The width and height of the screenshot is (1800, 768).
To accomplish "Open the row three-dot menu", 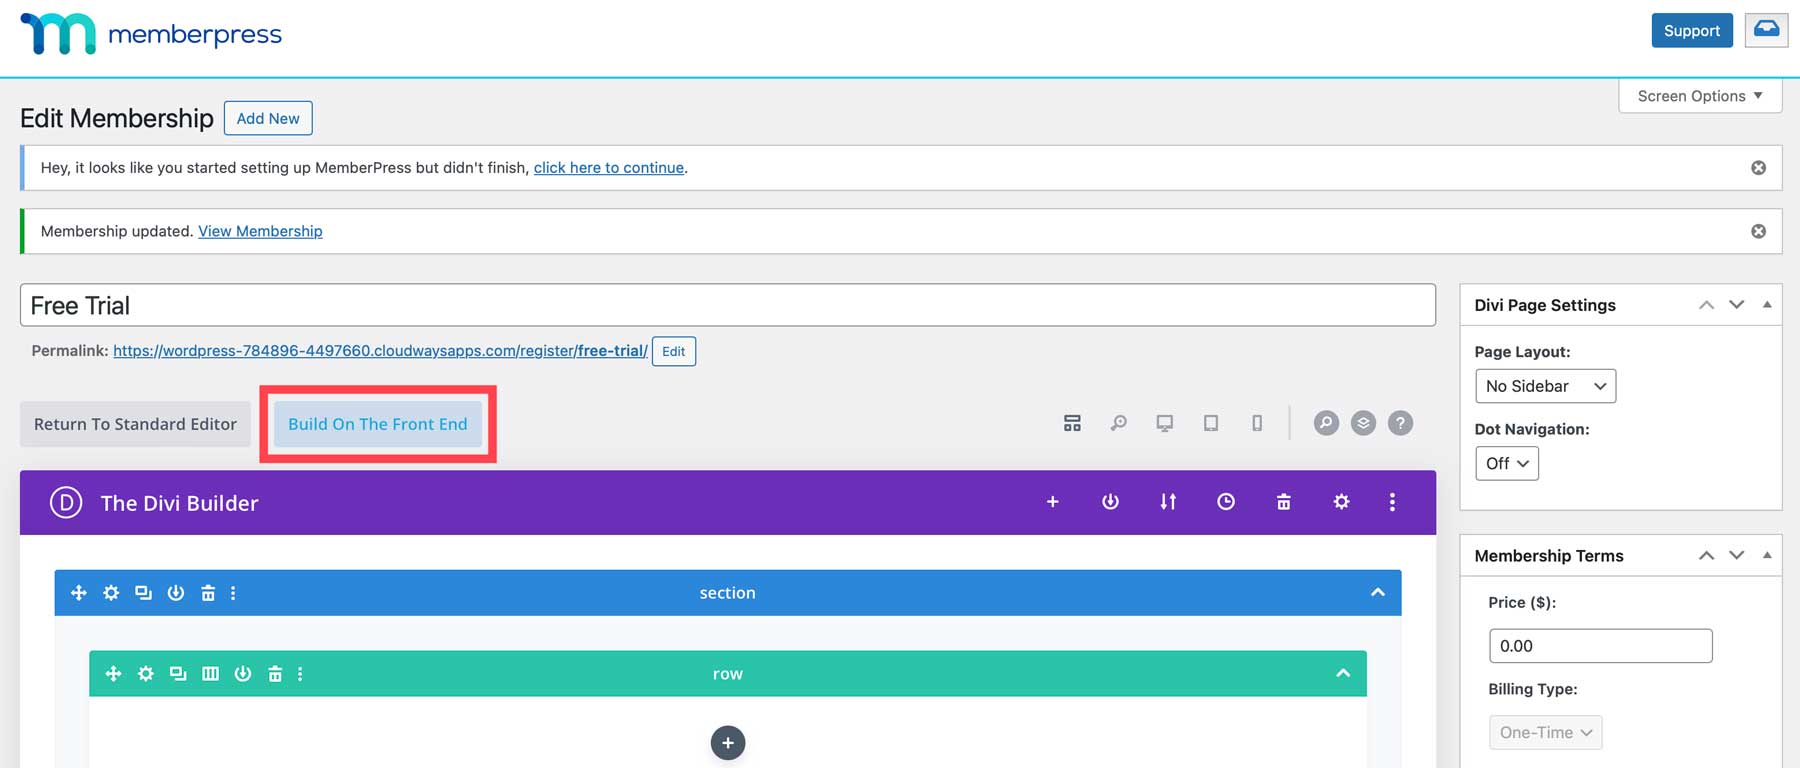I will pyautogui.click(x=300, y=674).
